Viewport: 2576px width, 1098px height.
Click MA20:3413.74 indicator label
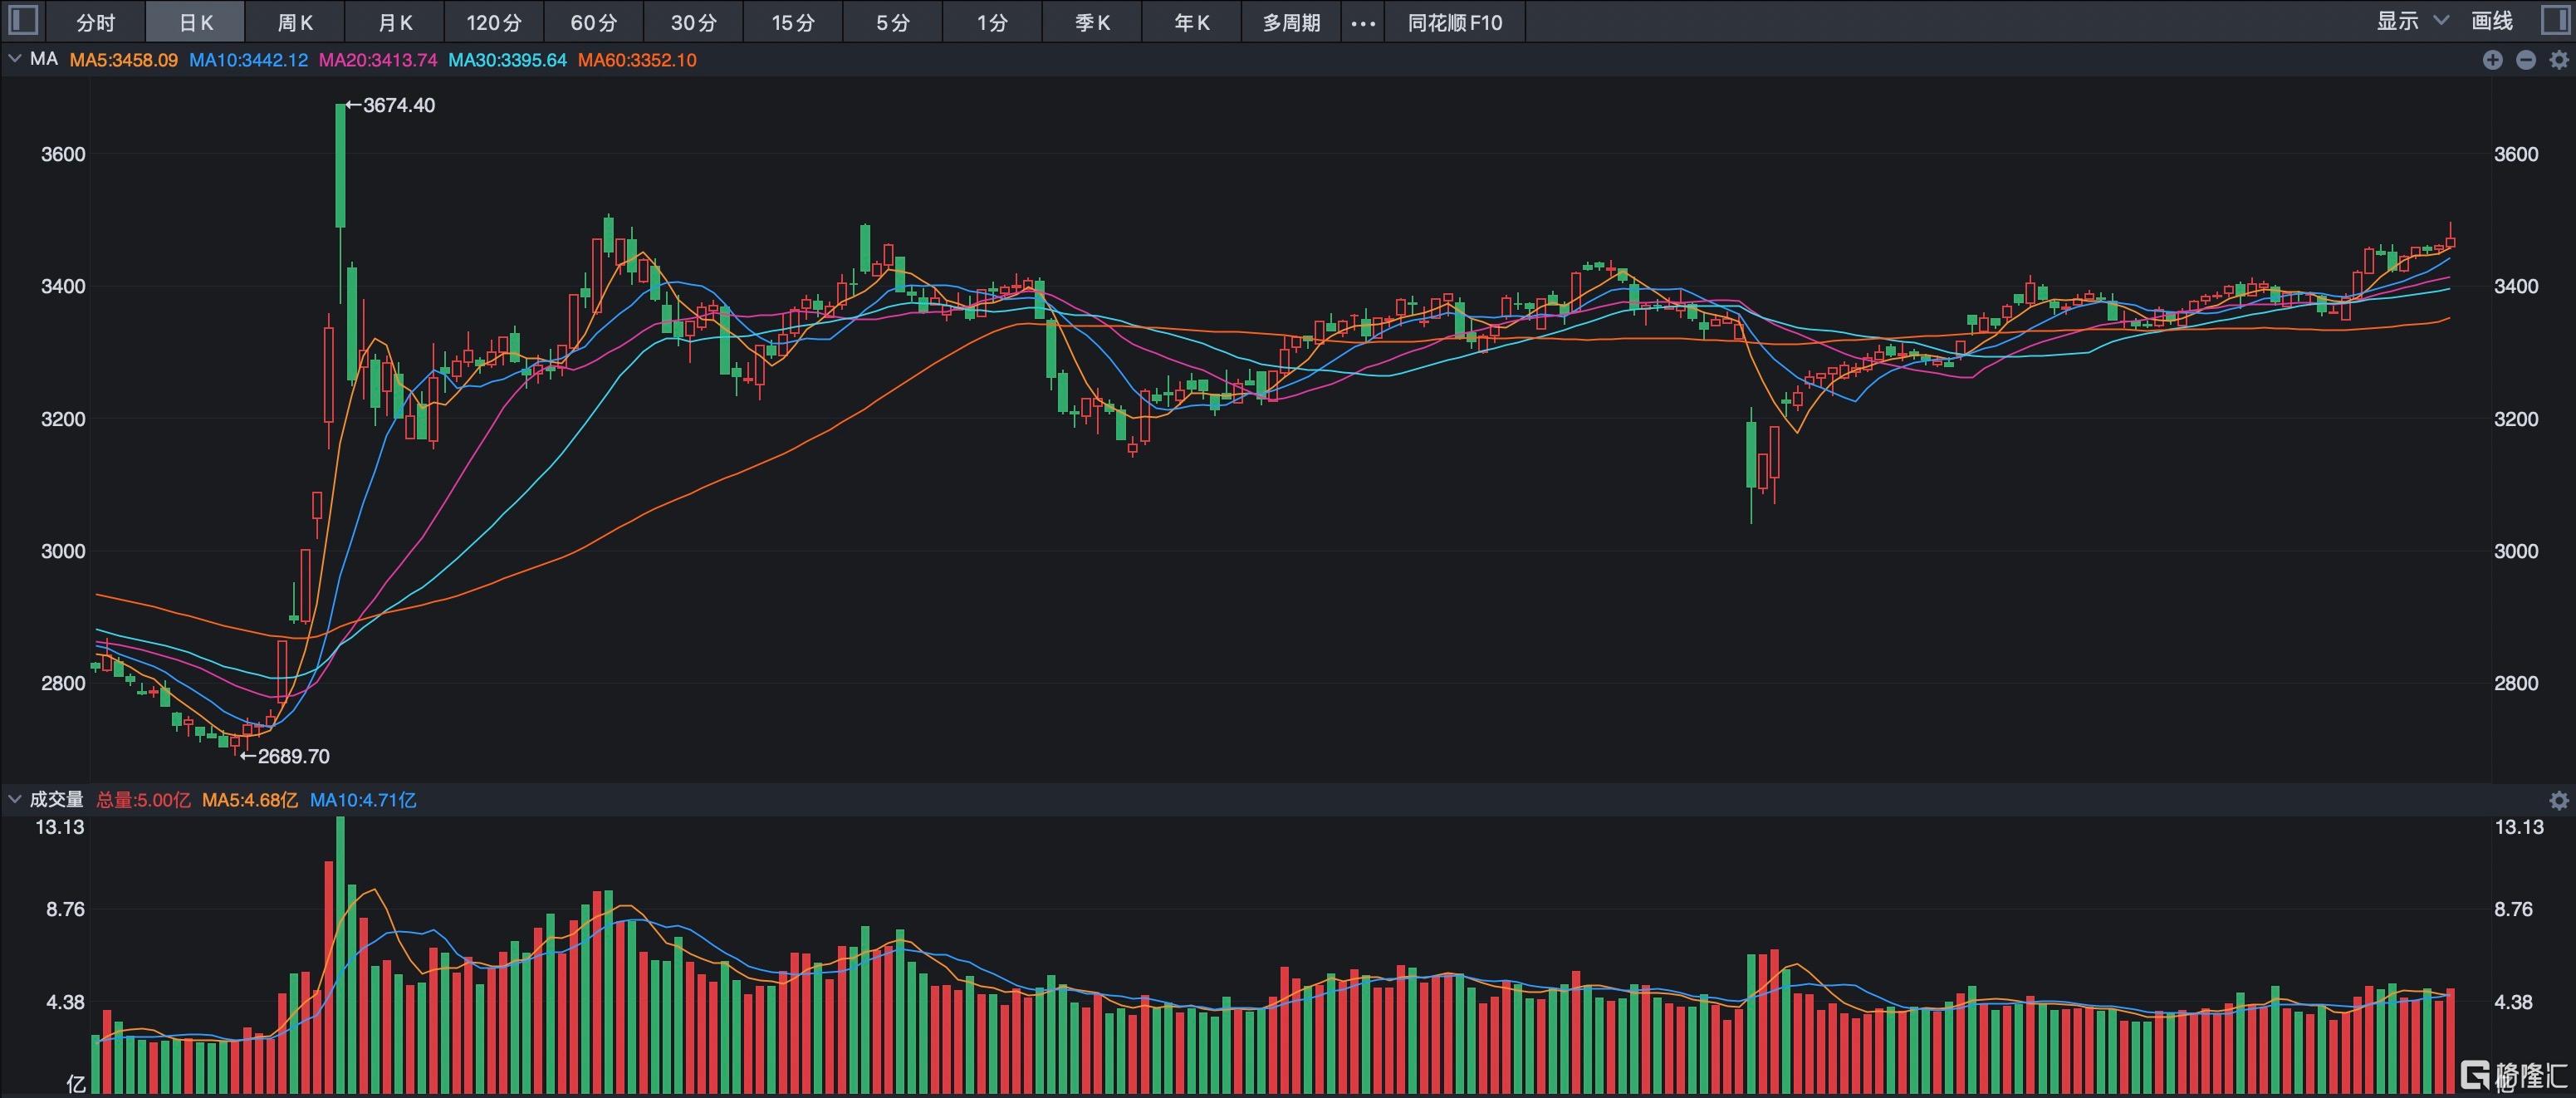click(x=378, y=60)
